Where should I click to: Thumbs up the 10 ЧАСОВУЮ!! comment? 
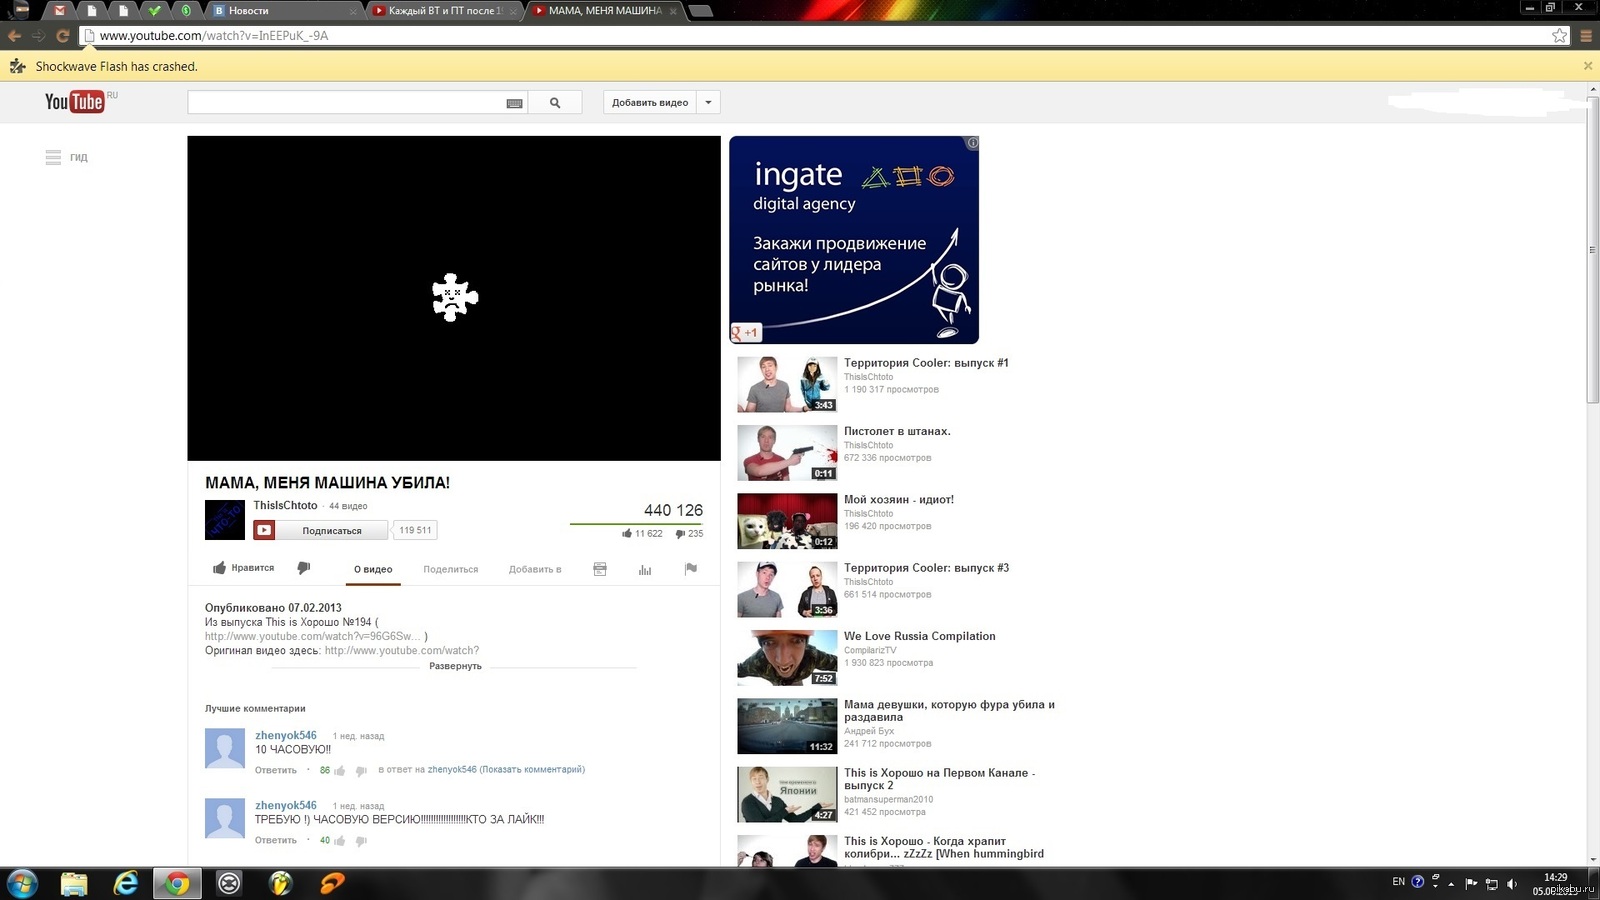tap(340, 771)
